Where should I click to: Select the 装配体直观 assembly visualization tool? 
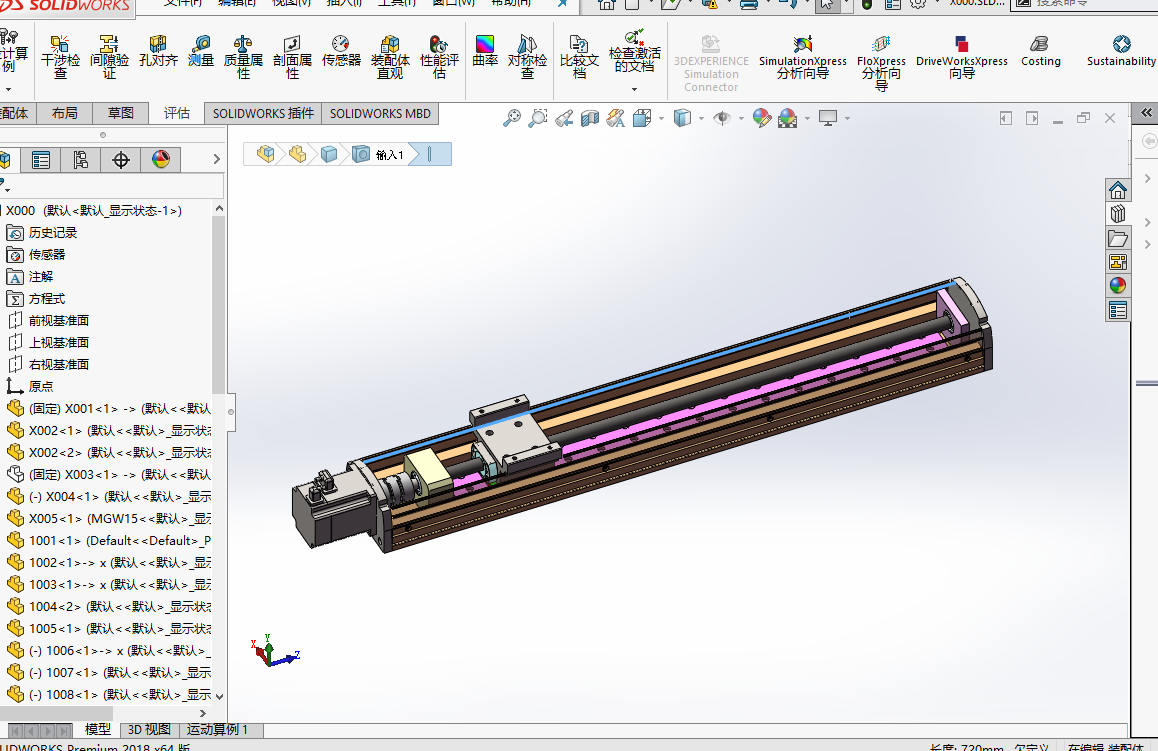pyautogui.click(x=390, y=57)
